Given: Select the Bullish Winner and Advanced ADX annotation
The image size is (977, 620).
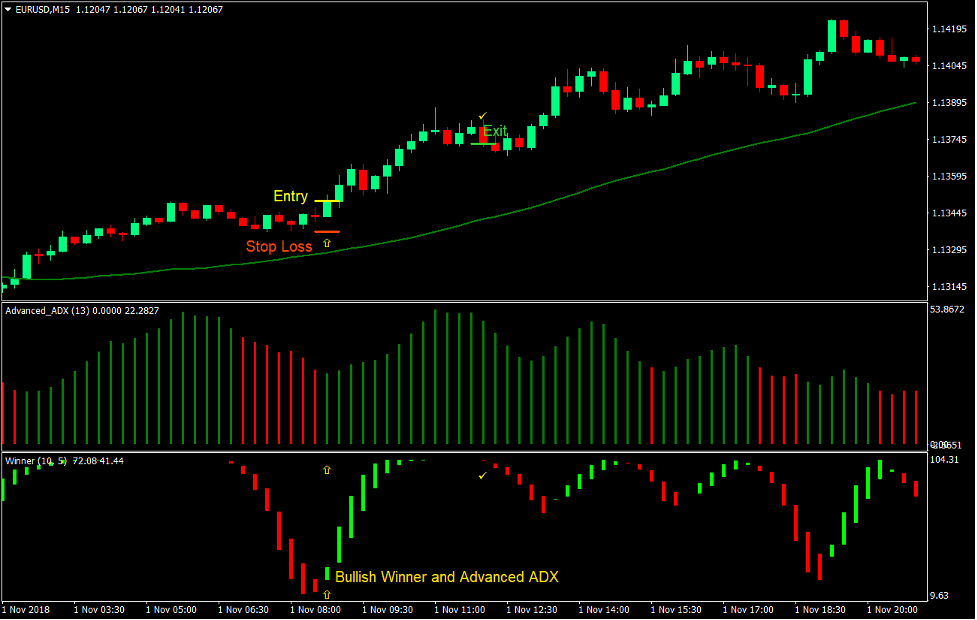Looking at the screenshot, I should coord(446,577).
